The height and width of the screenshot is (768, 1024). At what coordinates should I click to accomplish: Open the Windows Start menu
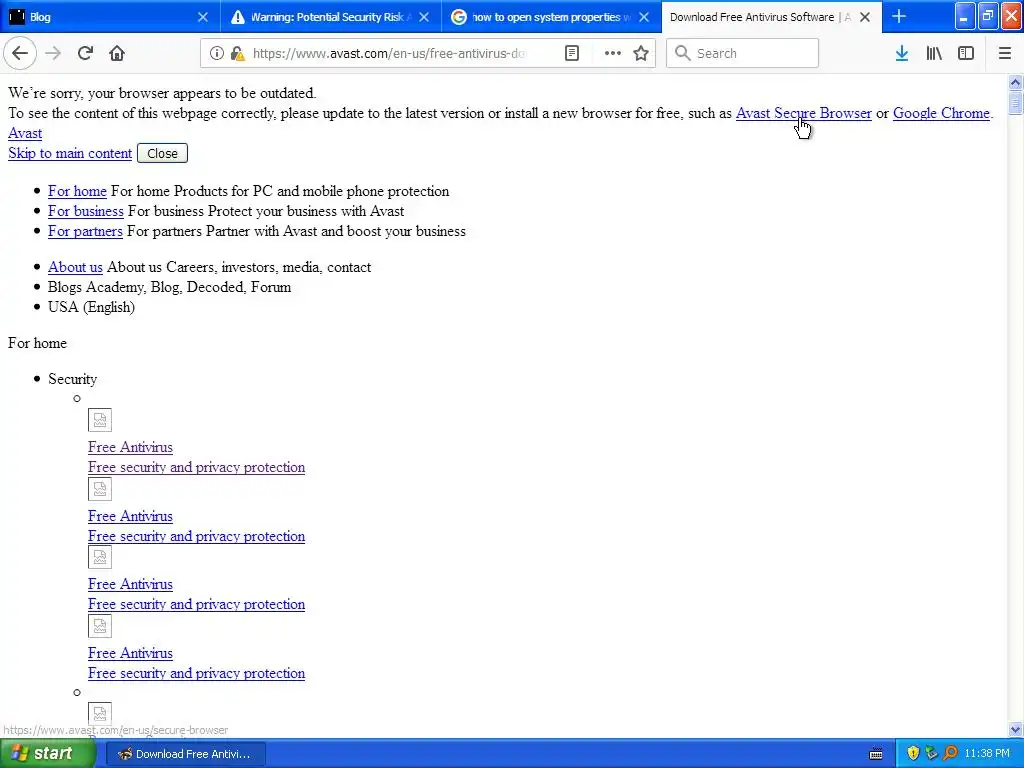pyautogui.click(x=47, y=754)
